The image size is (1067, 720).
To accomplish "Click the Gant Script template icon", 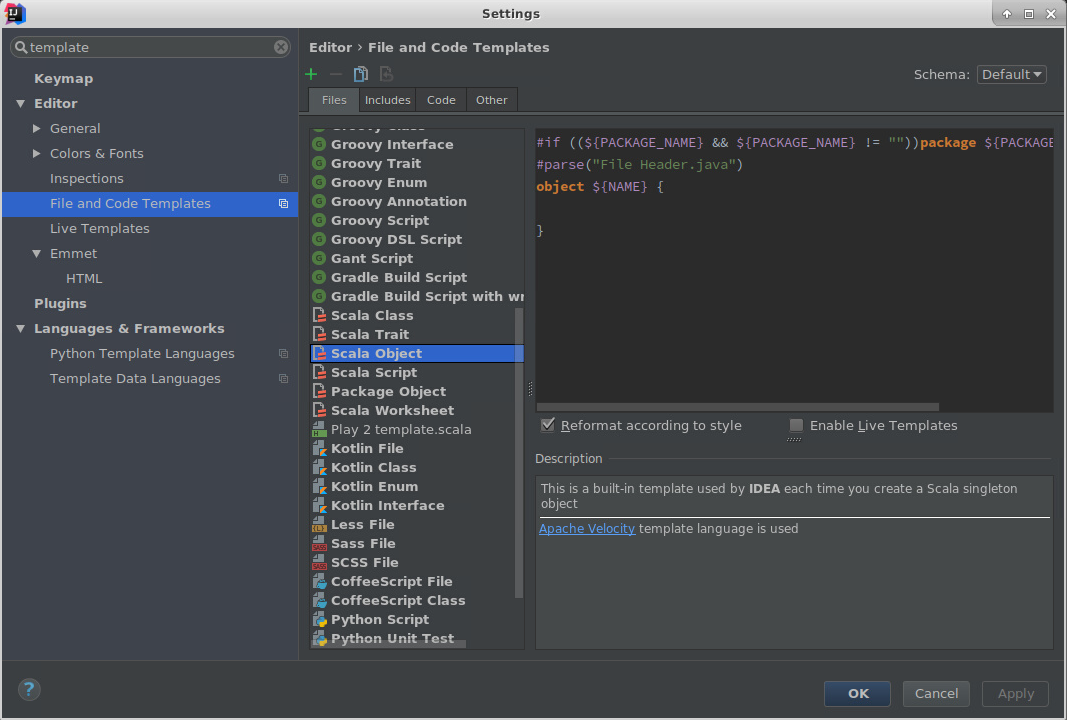I will pos(319,259).
